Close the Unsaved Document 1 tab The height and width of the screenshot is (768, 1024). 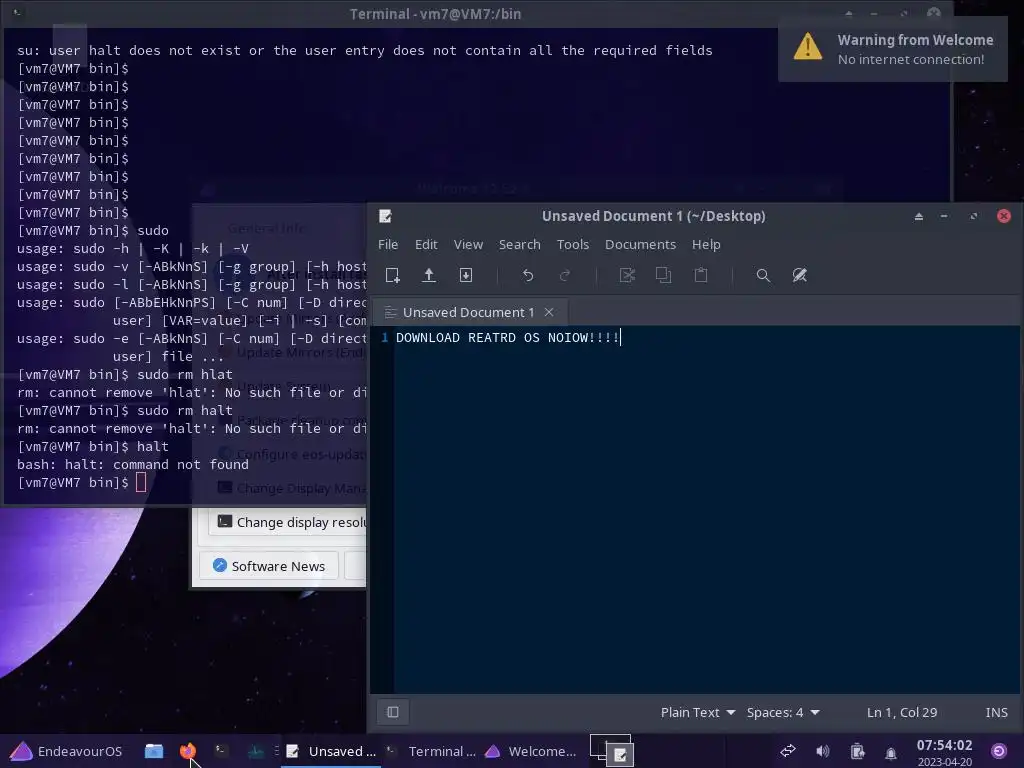549,312
